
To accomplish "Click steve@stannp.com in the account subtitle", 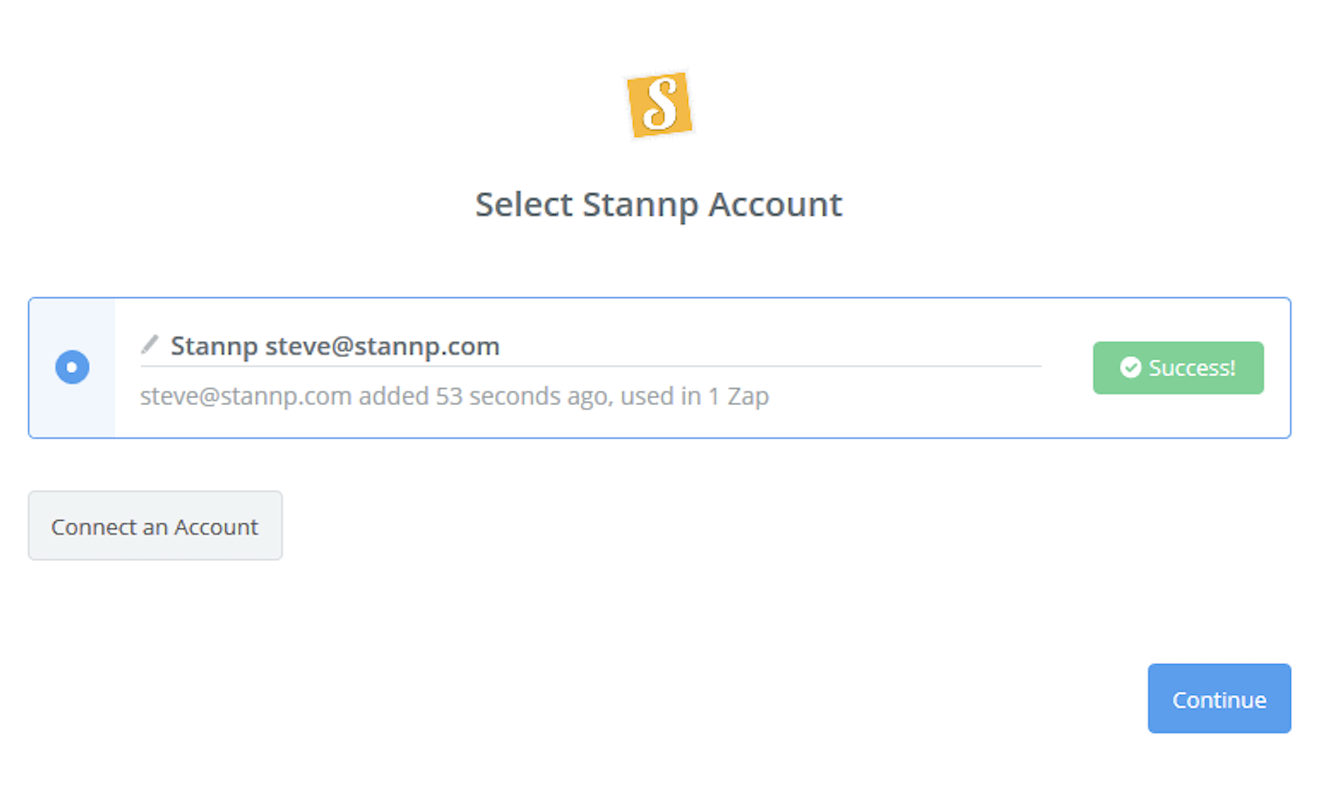I will [246, 397].
